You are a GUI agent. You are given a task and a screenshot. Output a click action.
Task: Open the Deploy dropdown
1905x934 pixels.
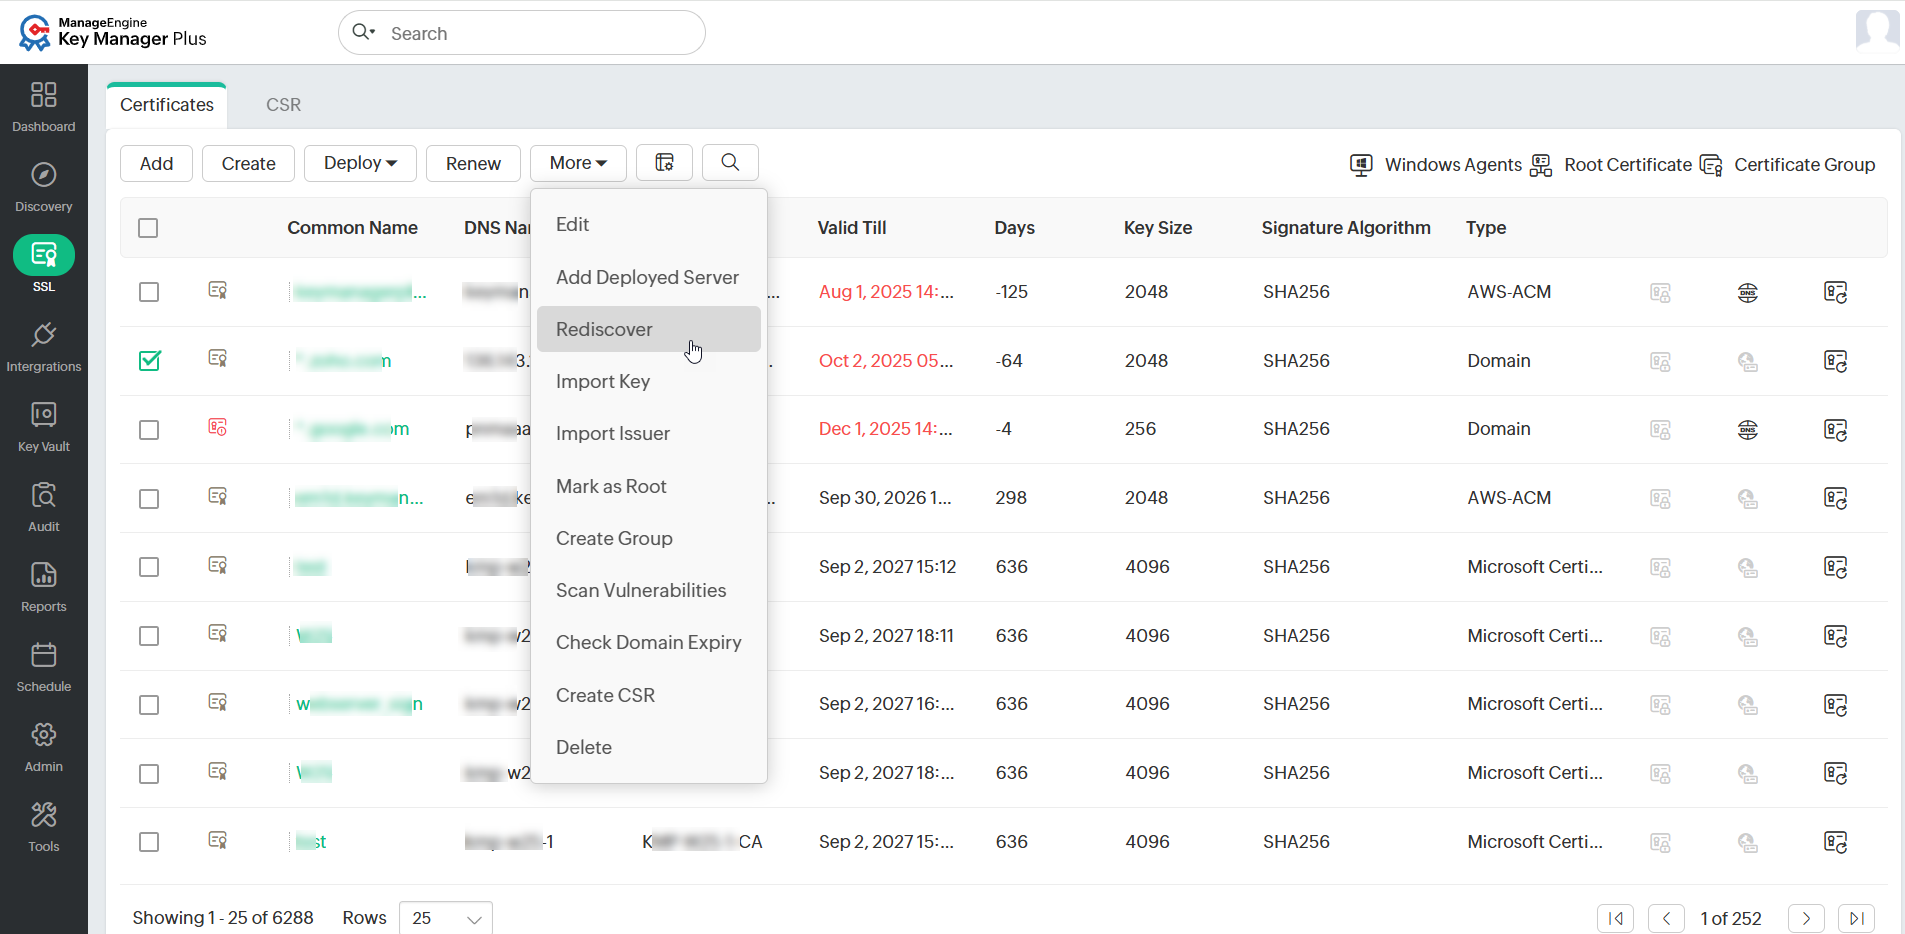tap(360, 163)
